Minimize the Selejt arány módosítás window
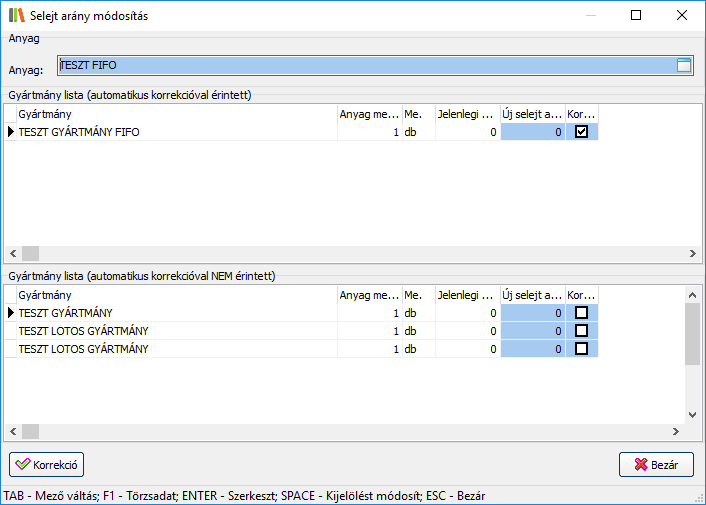The width and height of the screenshot is (706, 505). tap(590, 15)
